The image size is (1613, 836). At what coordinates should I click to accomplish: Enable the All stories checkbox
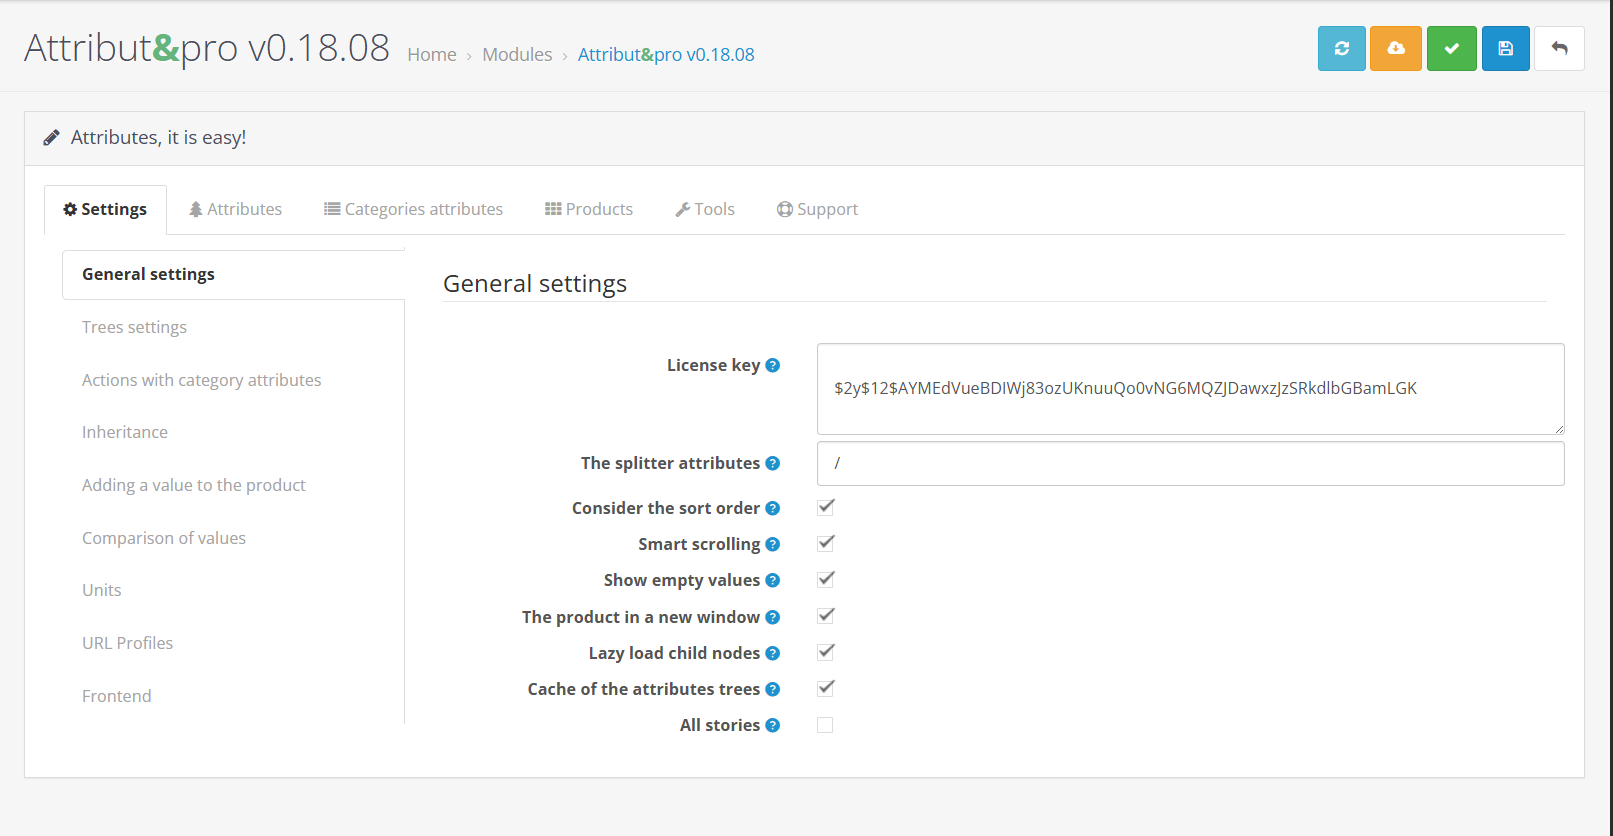click(x=825, y=725)
